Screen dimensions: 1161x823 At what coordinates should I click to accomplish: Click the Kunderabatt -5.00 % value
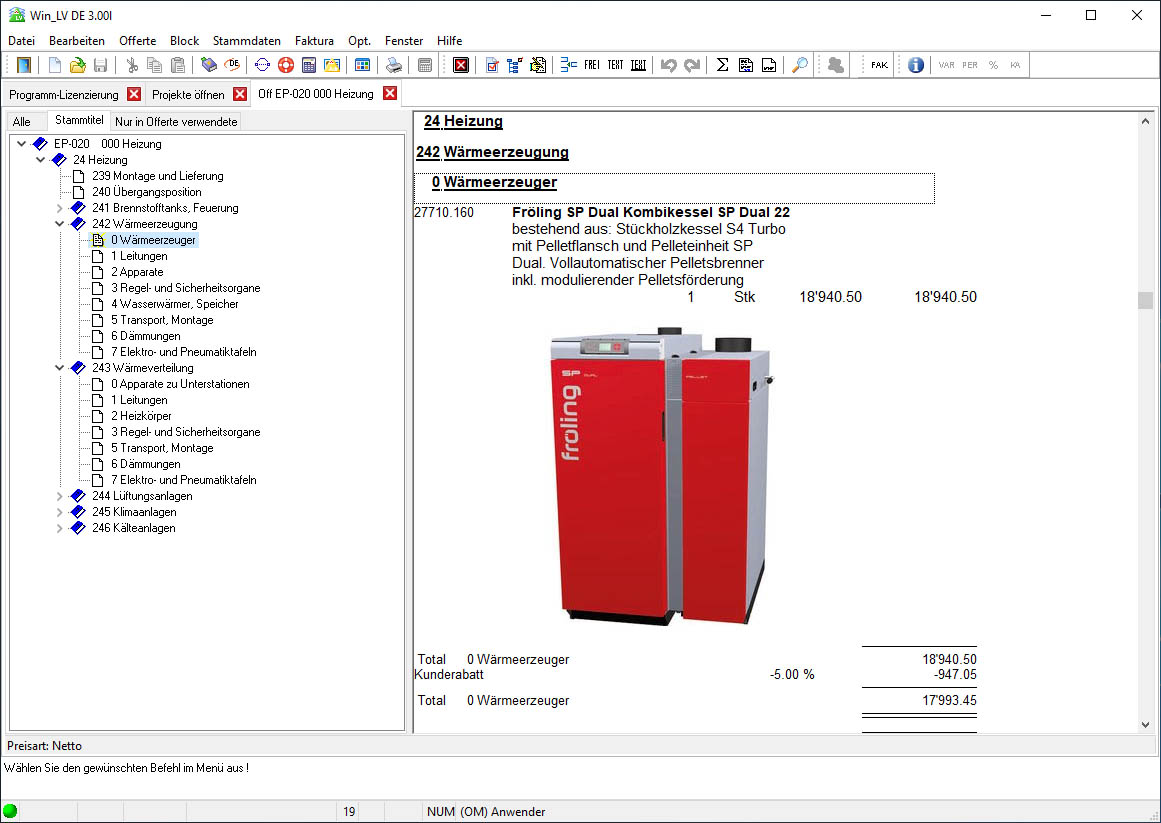pos(792,675)
